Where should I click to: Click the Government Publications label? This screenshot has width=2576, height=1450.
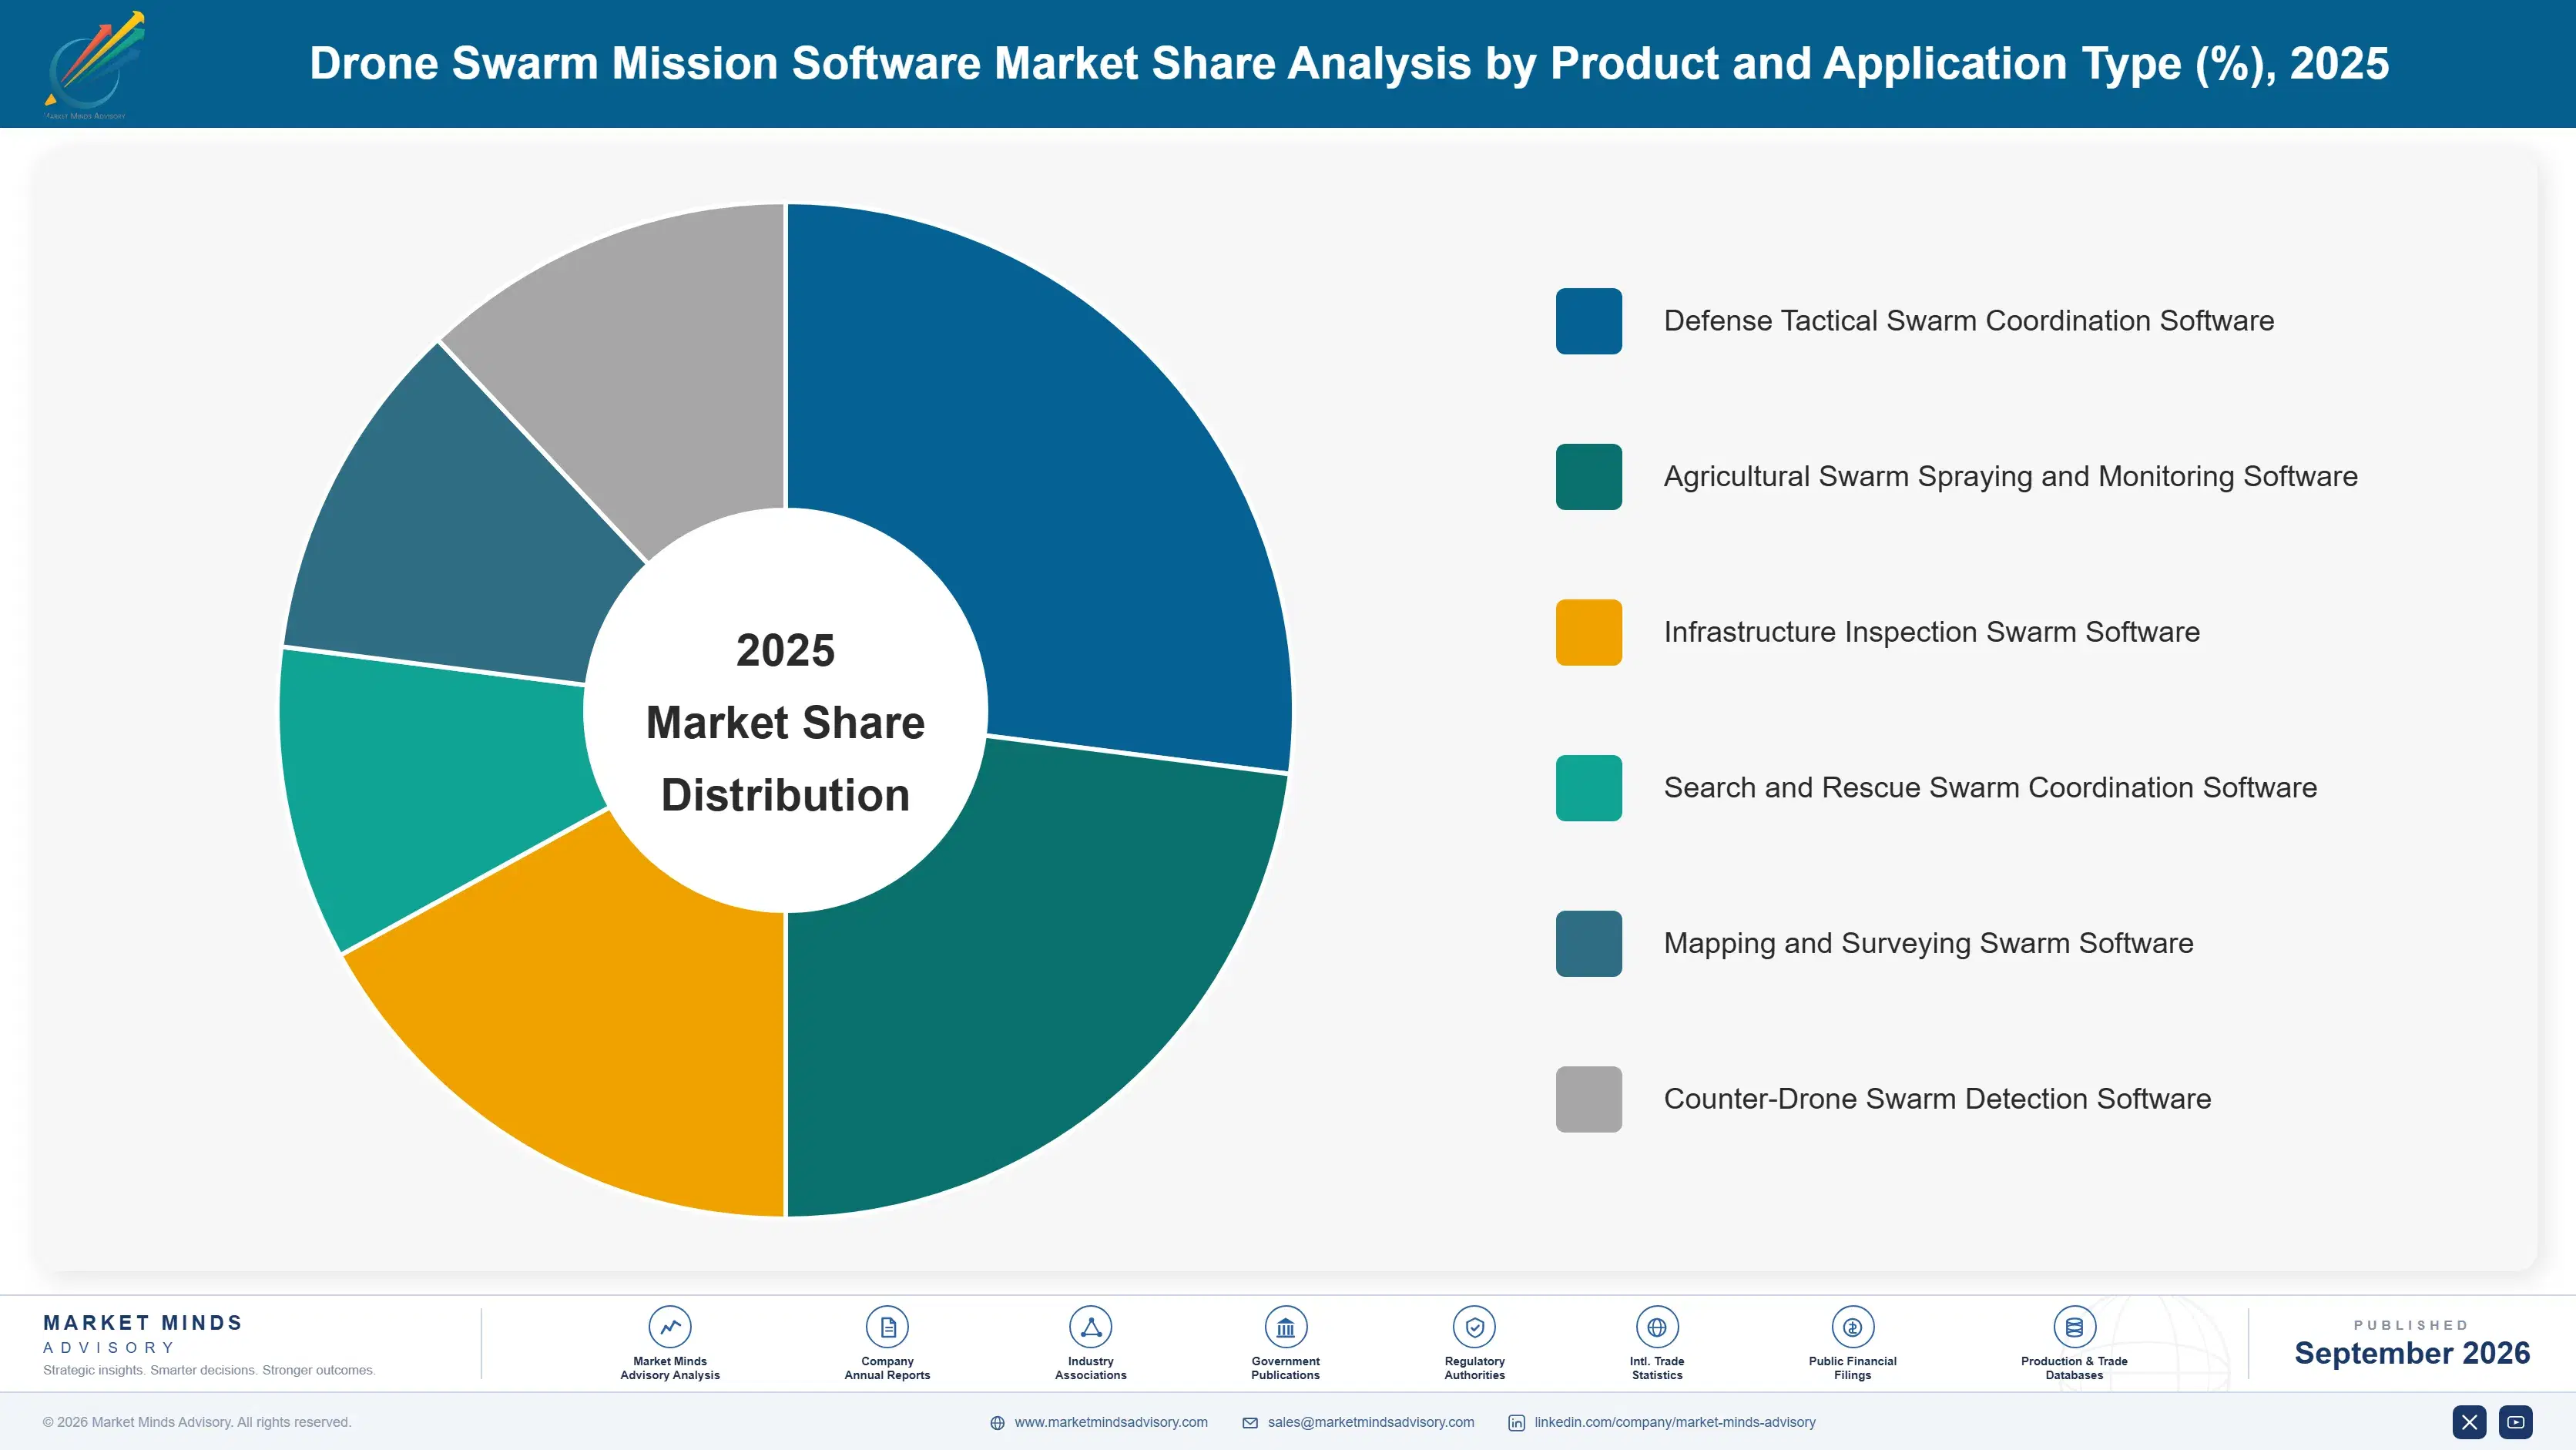[x=1285, y=1368]
